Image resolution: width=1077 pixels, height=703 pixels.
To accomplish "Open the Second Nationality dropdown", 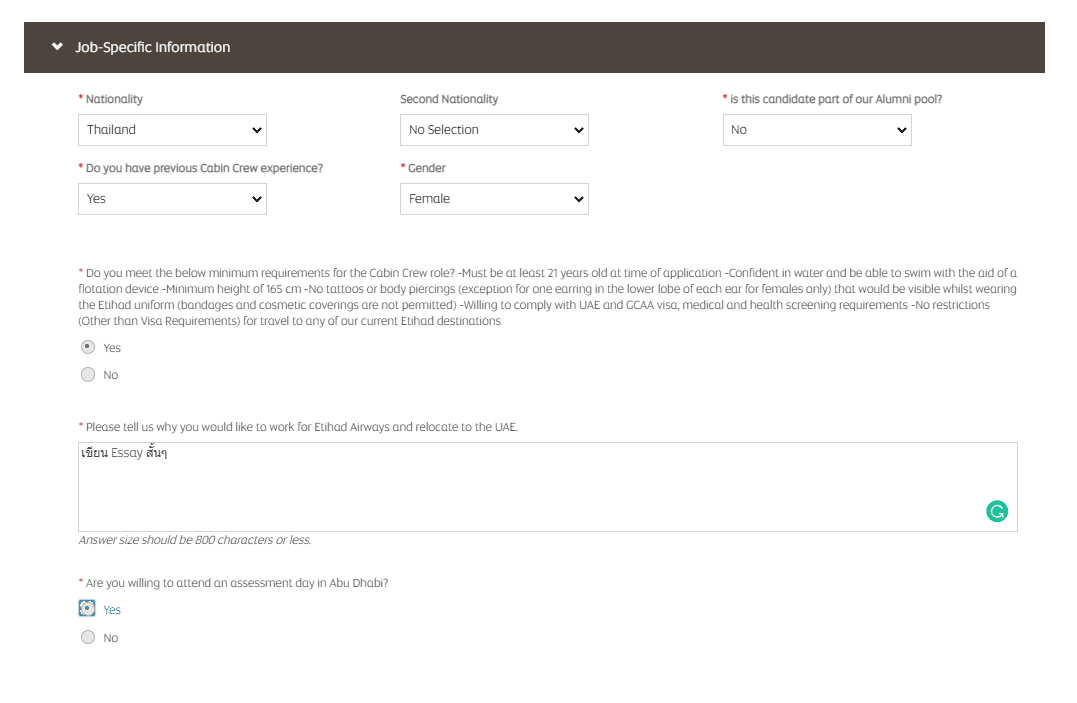I will (x=495, y=130).
